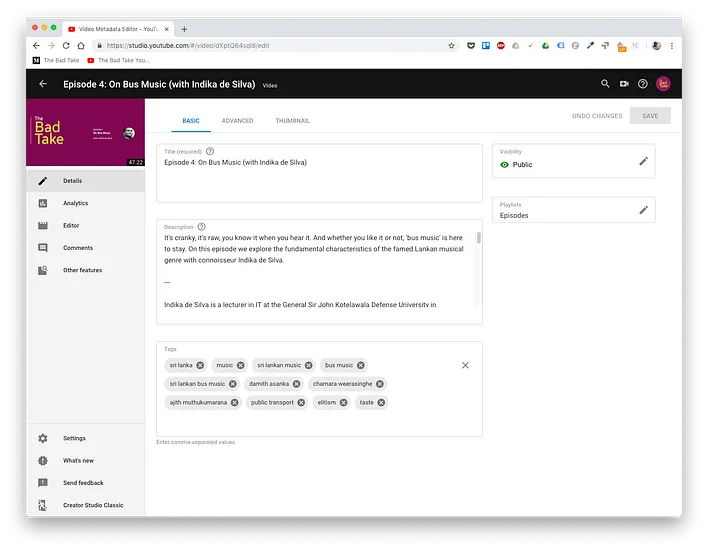Click the Undo Changes button
The image size is (708, 551).
pyautogui.click(x=596, y=116)
